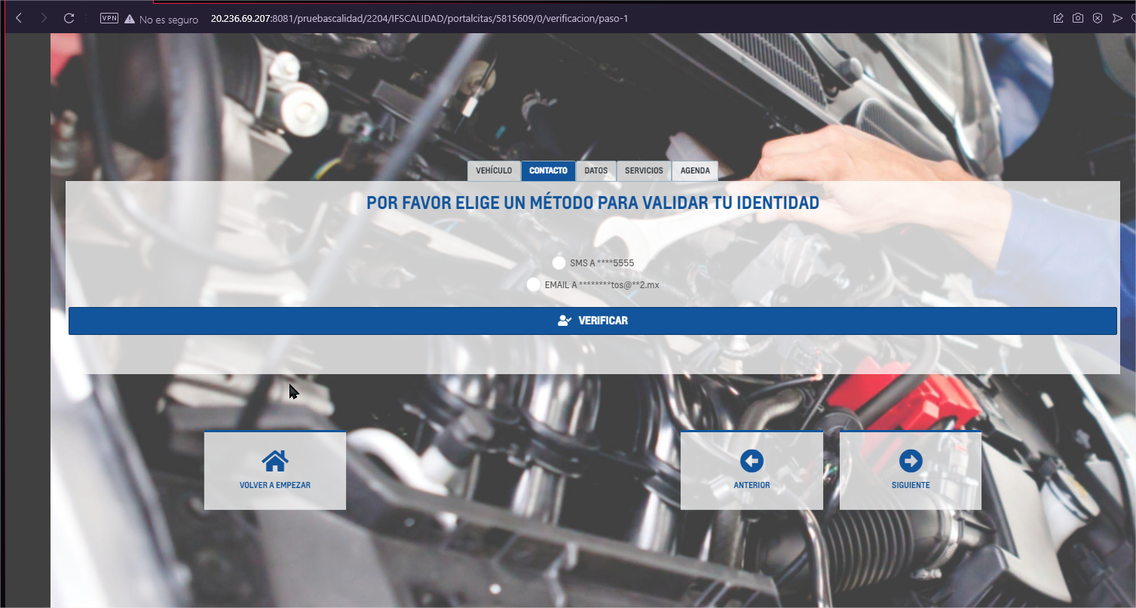Select the SMS radio button
The width and height of the screenshot is (1136, 608).
(559, 262)
